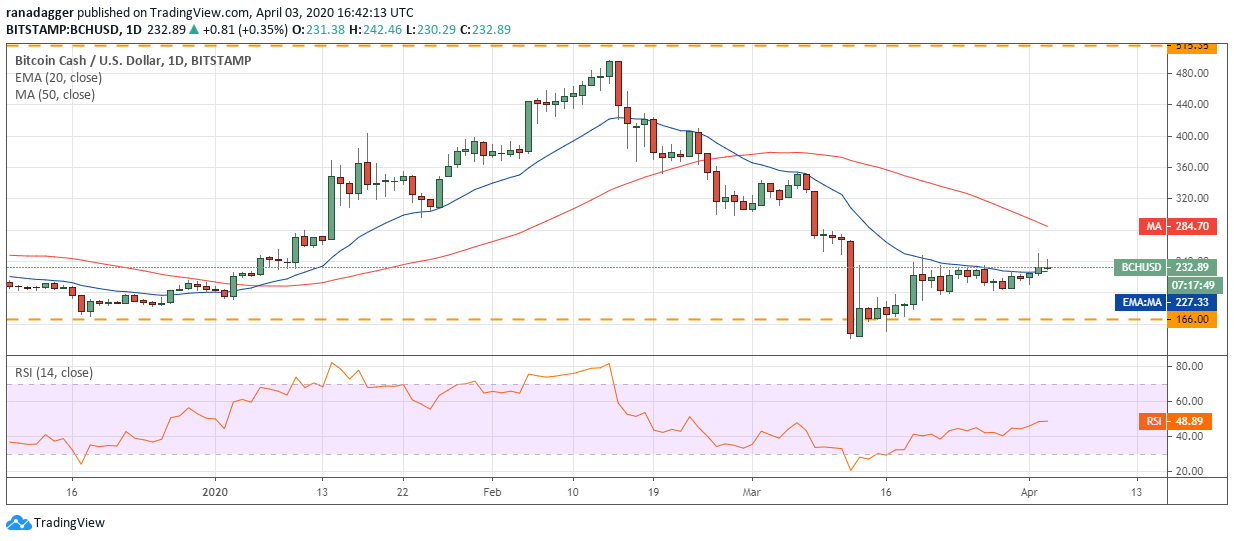Select the MA (50, close) indicator legend
The height and width of the screenshot is (541, 1234).
pos(55,95)
